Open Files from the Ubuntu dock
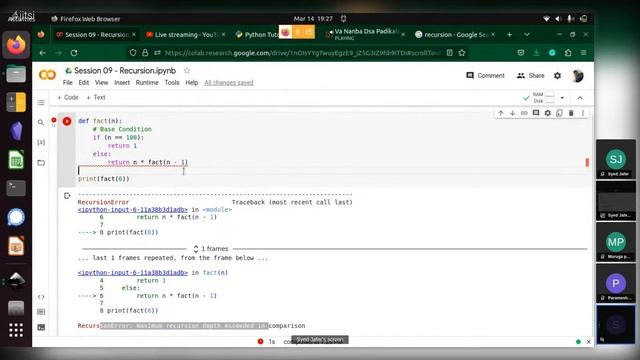Screen dimensions: 640x360 16,74
